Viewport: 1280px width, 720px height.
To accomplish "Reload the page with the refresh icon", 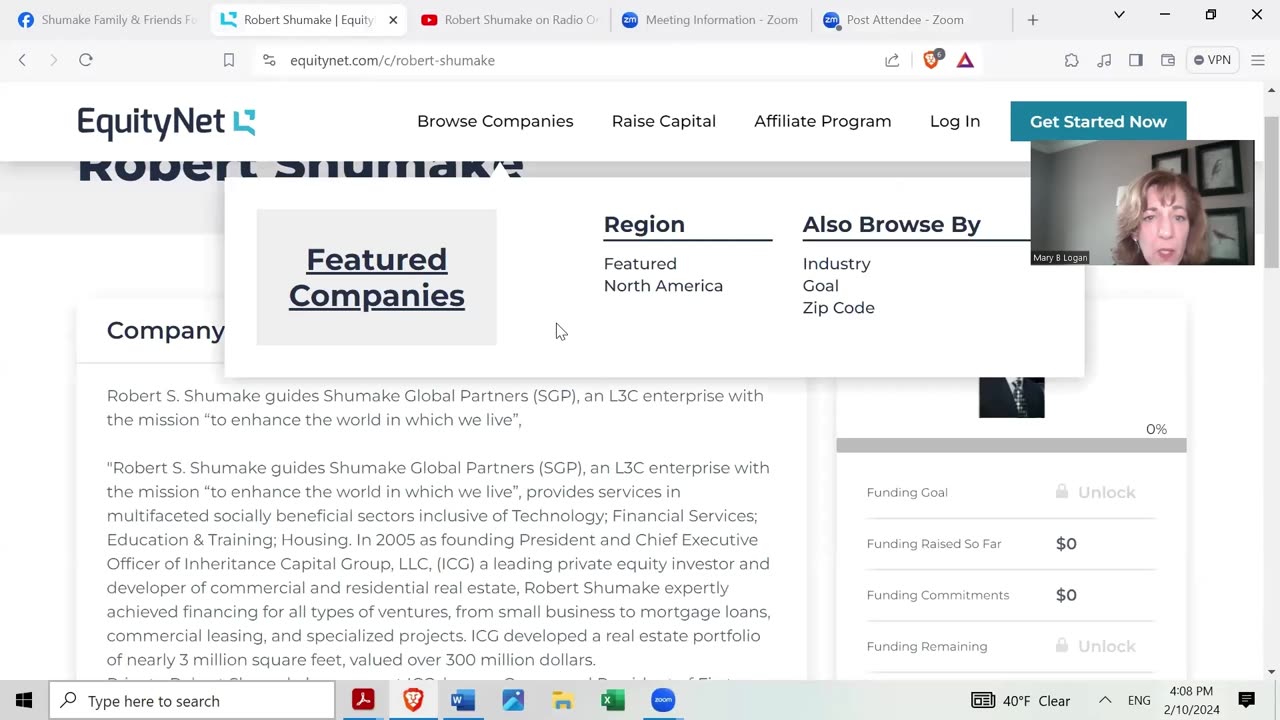I will [86, 60].
